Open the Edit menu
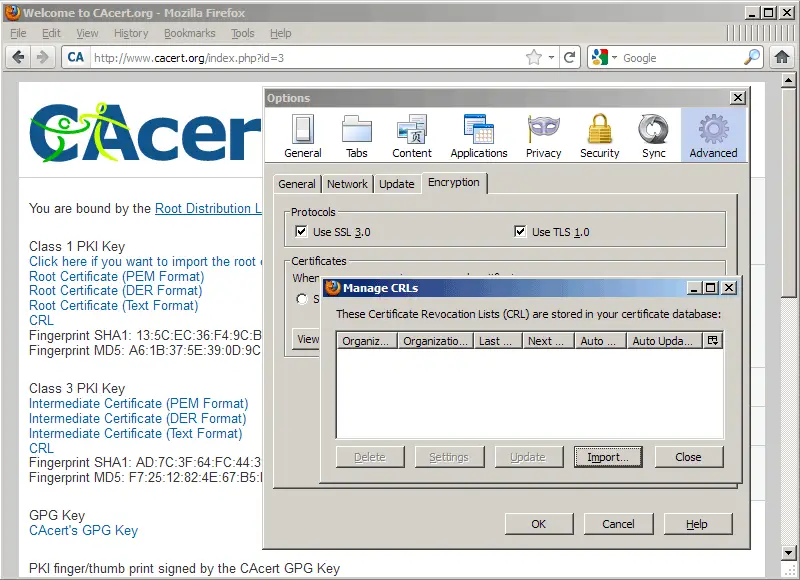The height and width of the screenshot is (580, 800). (51, 33)
